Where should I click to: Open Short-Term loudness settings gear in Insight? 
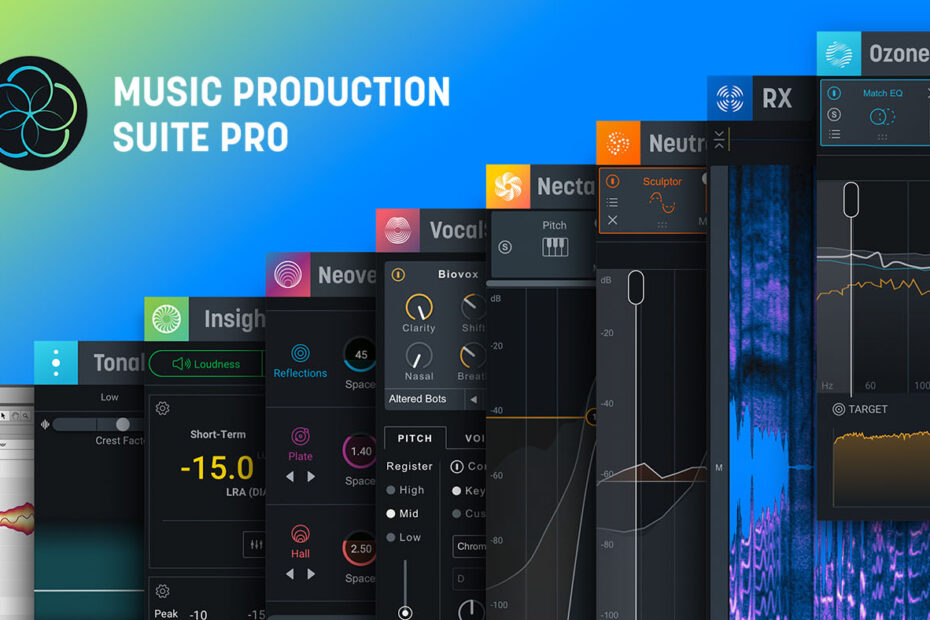(x=163, y=408)
